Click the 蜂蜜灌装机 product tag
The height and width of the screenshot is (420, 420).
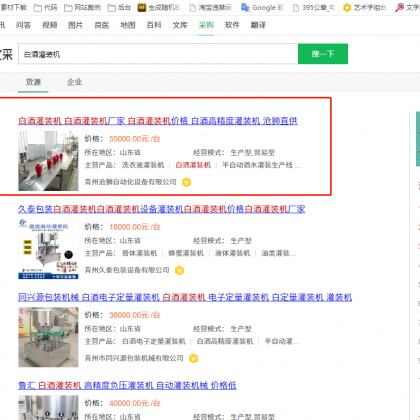click(186, 253)
